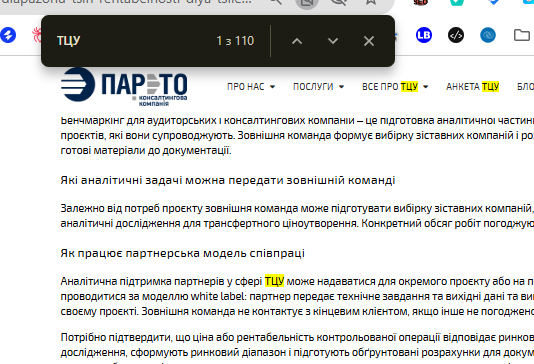Expand the ВСЕ ПРО ТЦУ menu
534x364 pixels.
(x=395, y=87)
